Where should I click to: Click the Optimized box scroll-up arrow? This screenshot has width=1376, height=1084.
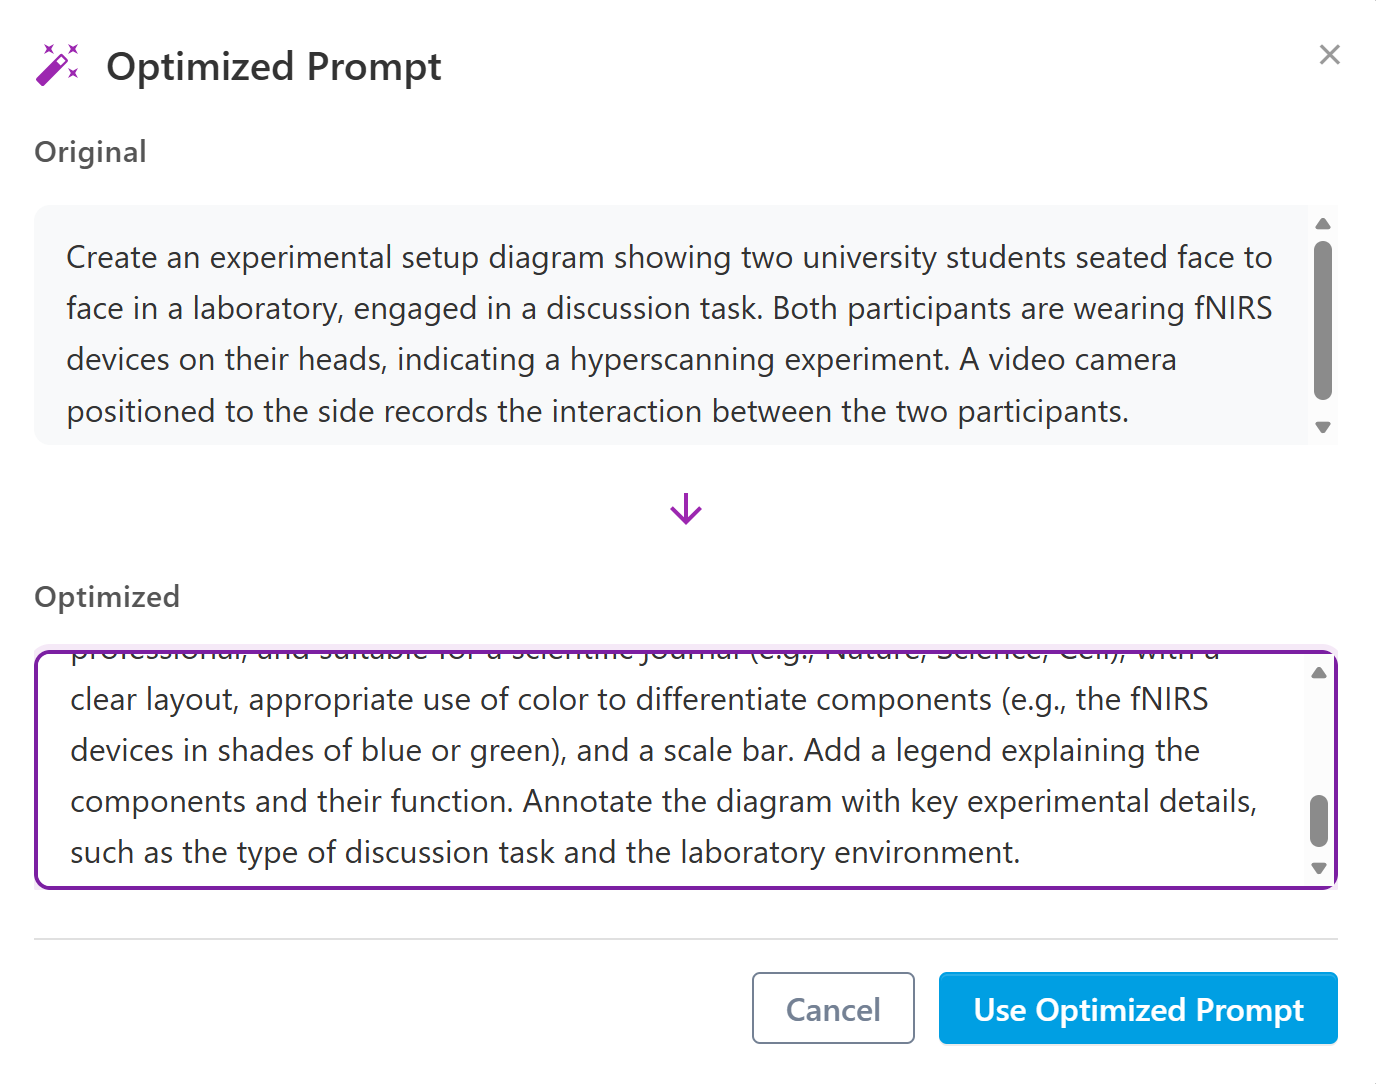[x=1319, y=673]
